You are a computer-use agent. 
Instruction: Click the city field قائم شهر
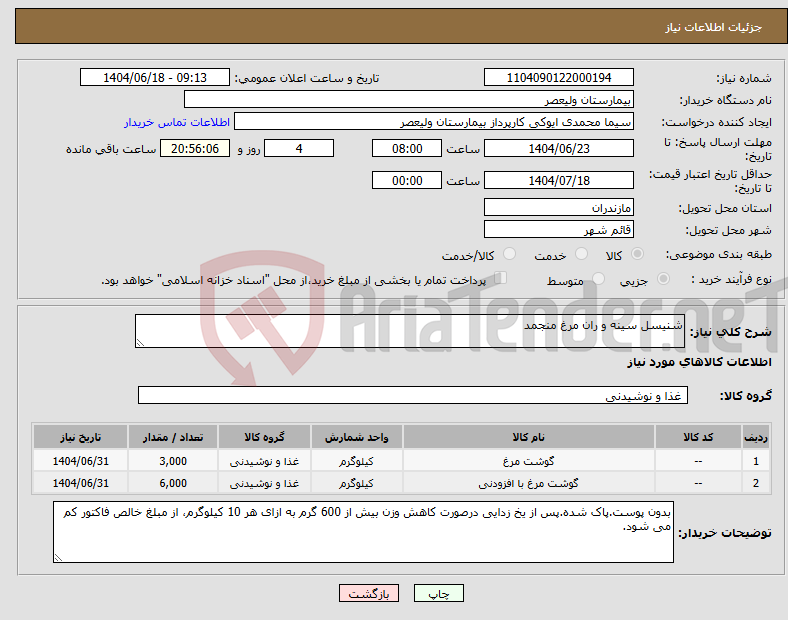(558, 229)
